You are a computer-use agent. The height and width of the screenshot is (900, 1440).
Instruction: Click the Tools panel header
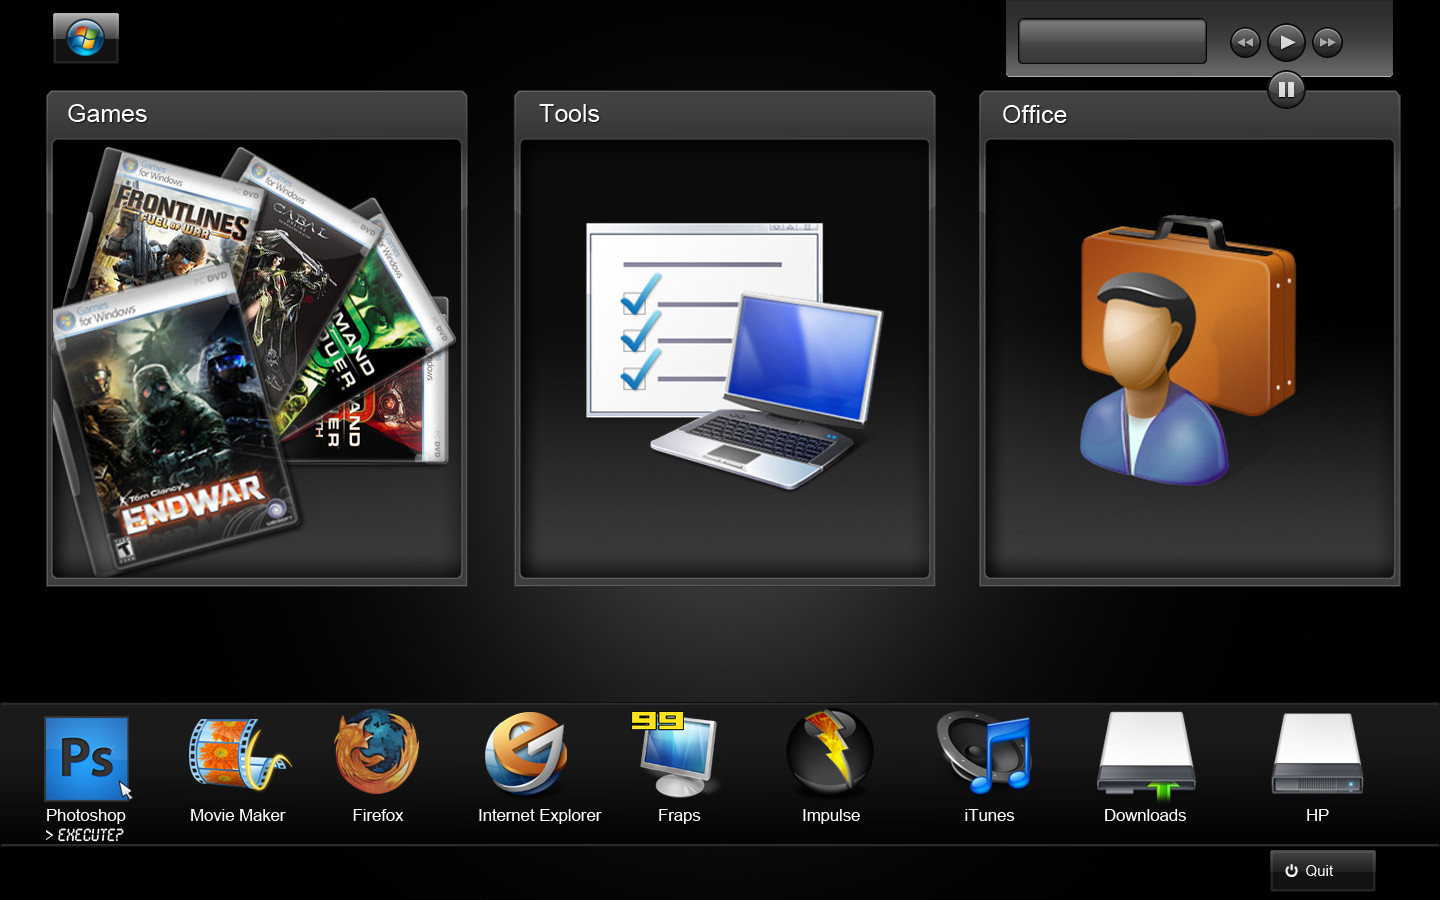(x=725, y=114)
